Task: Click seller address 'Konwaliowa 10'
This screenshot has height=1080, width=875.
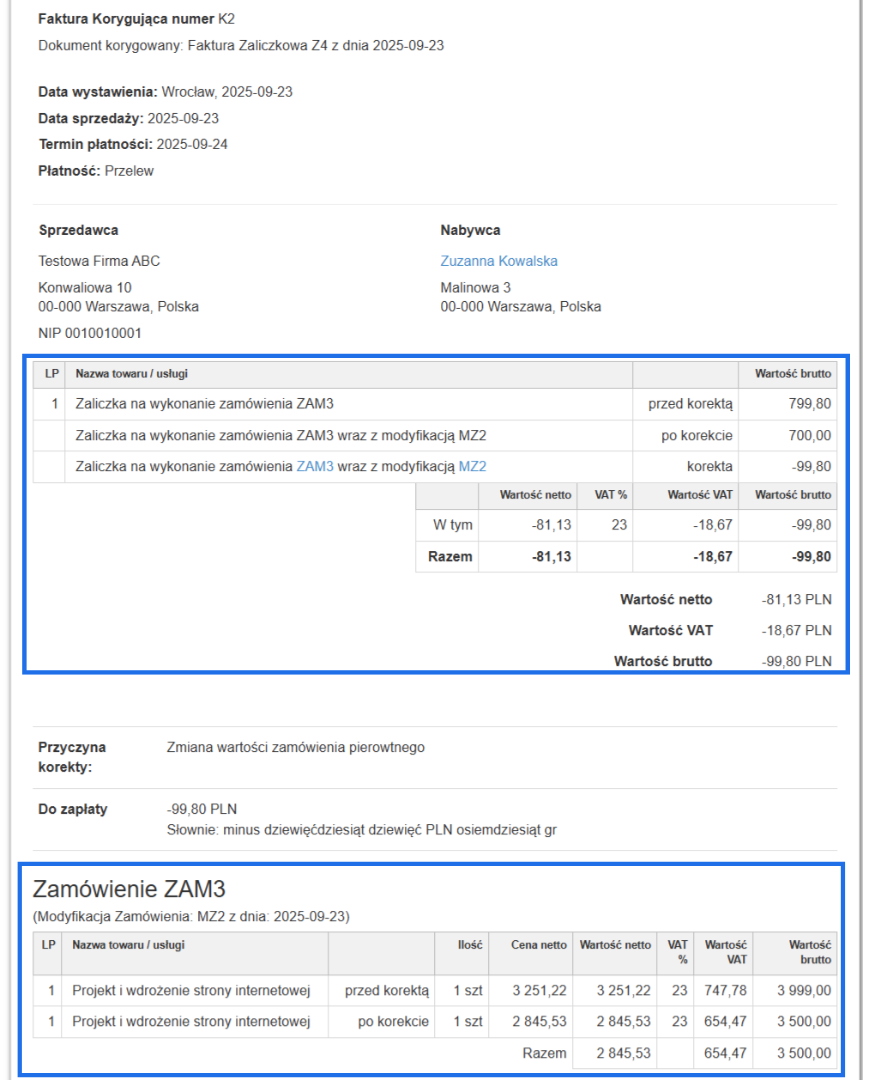Action: pos(85,287)
